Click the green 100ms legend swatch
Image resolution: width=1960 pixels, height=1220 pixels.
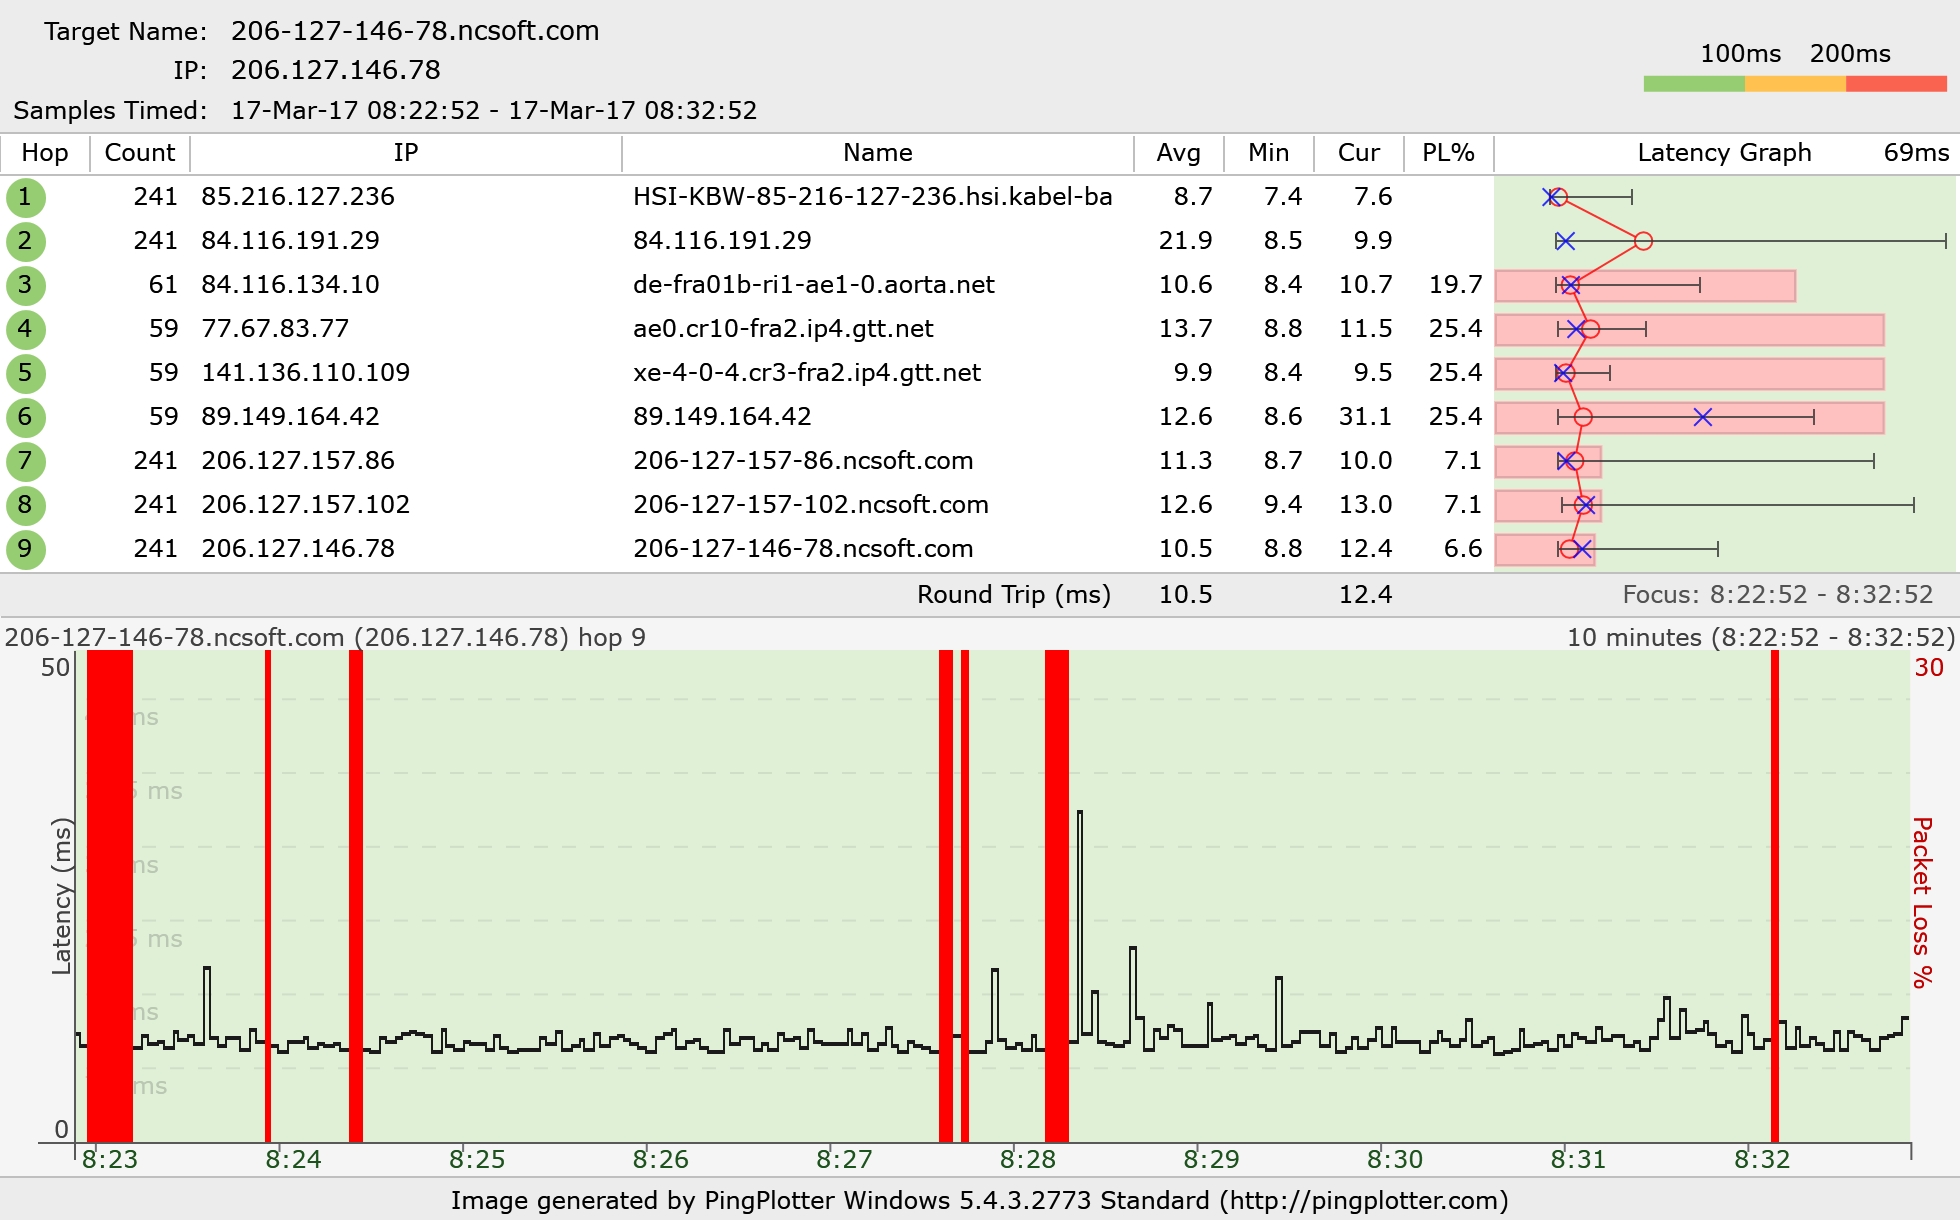[x=1694, y=84]
